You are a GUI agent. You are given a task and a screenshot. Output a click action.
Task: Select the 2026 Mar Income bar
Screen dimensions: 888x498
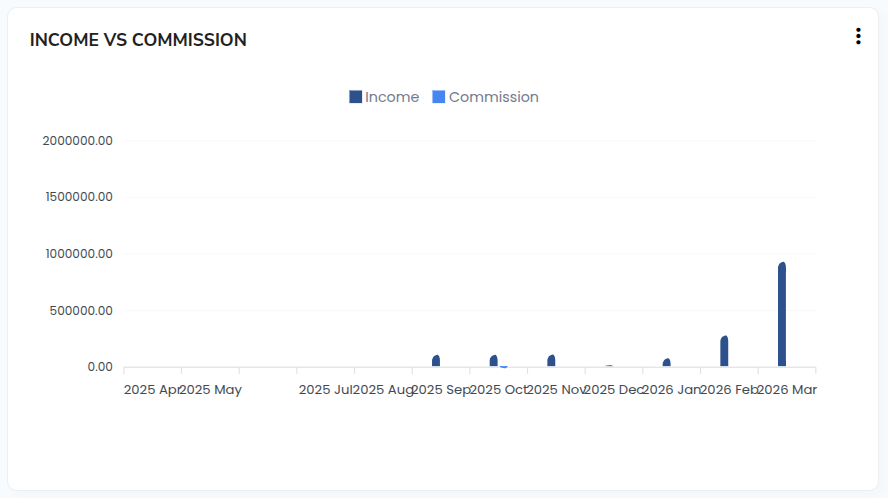[782, 315]
